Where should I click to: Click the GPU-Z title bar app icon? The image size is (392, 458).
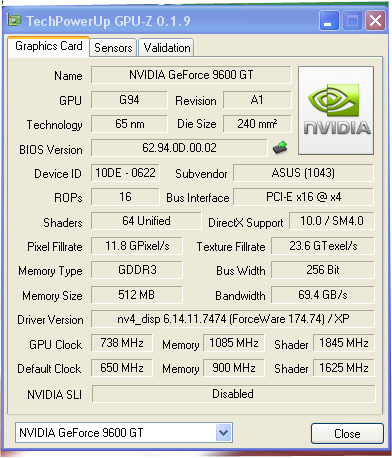point(14,21)
